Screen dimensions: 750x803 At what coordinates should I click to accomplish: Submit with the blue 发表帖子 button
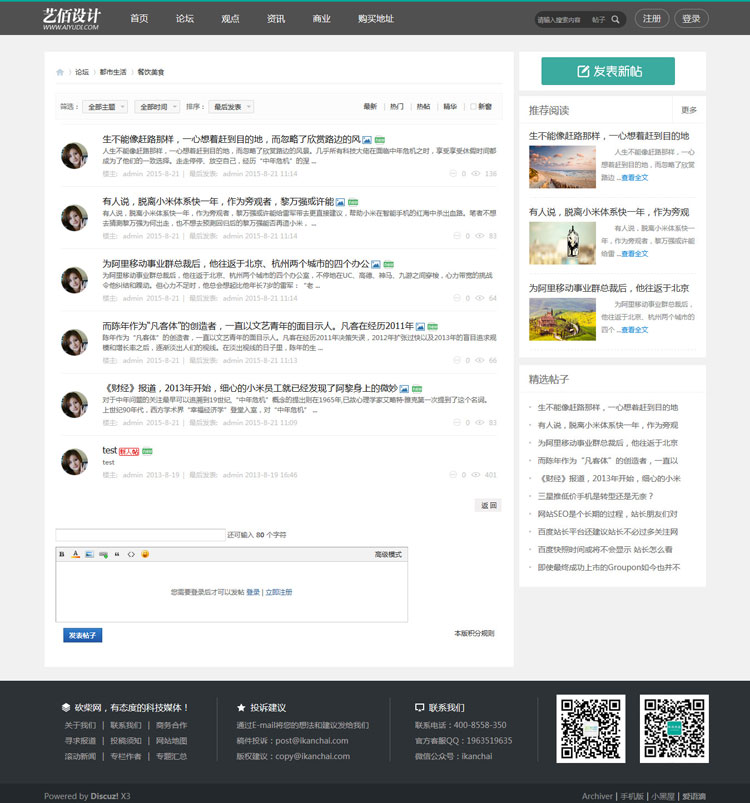[82, 635]
